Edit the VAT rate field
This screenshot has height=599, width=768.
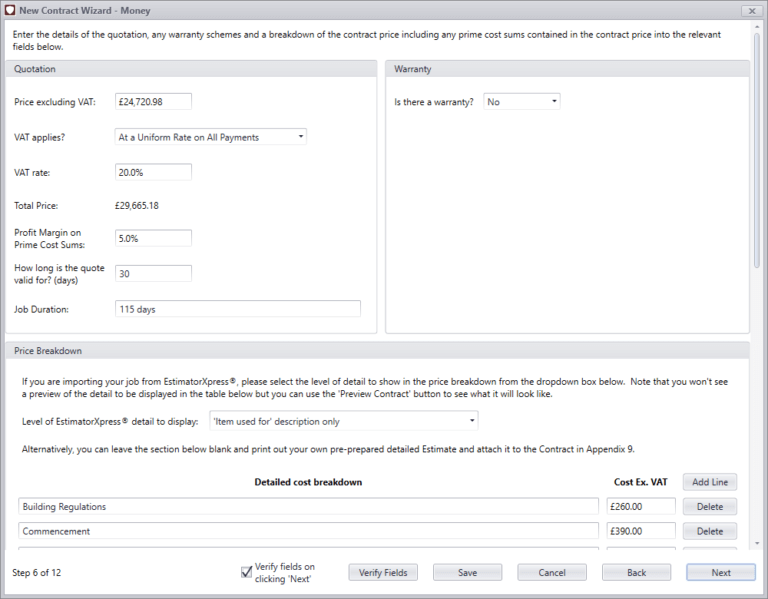point(153,172)
